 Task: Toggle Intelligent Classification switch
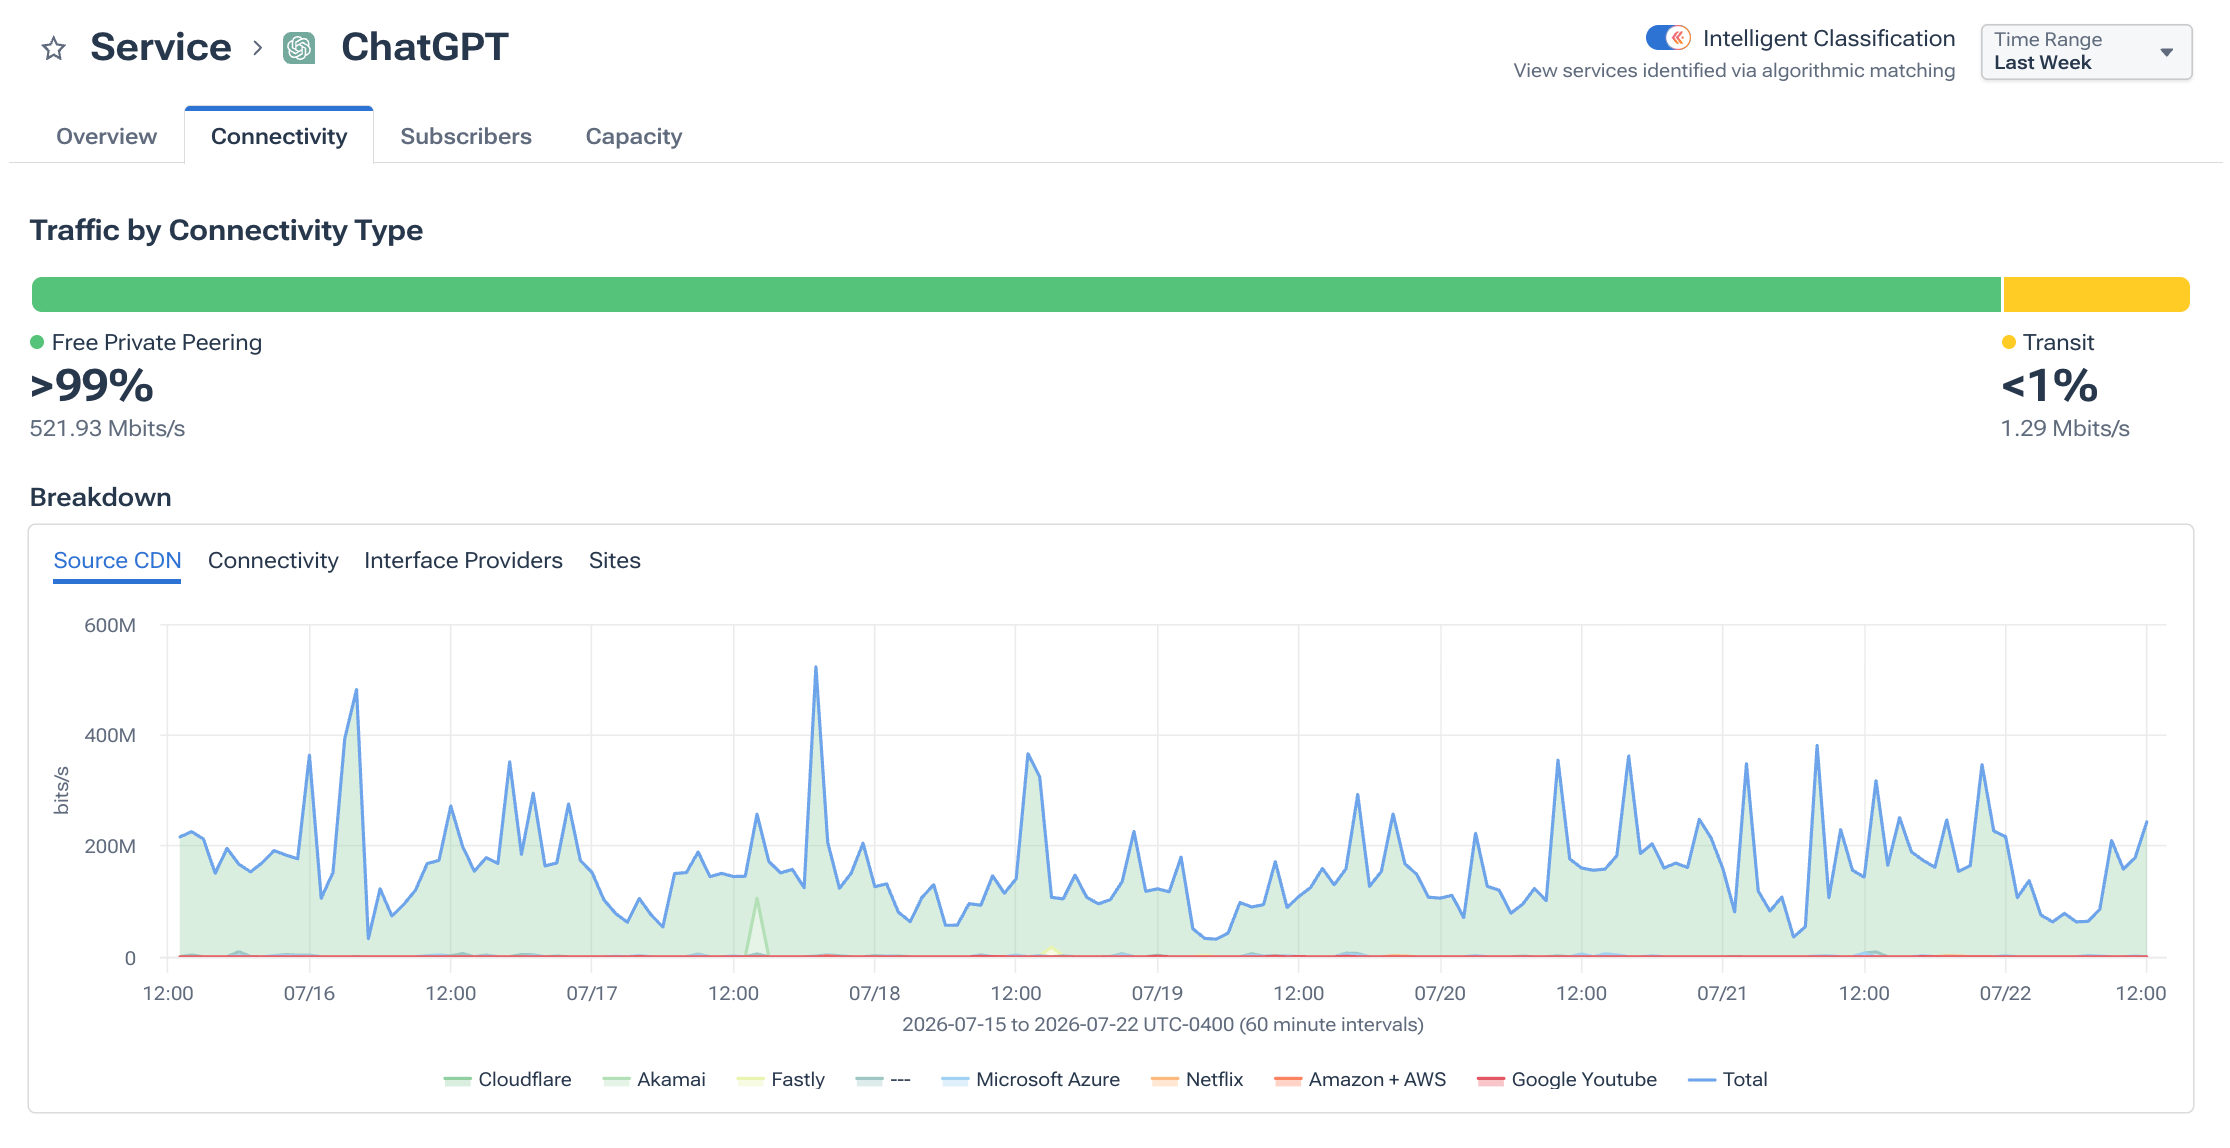(x=1668, y=38)
